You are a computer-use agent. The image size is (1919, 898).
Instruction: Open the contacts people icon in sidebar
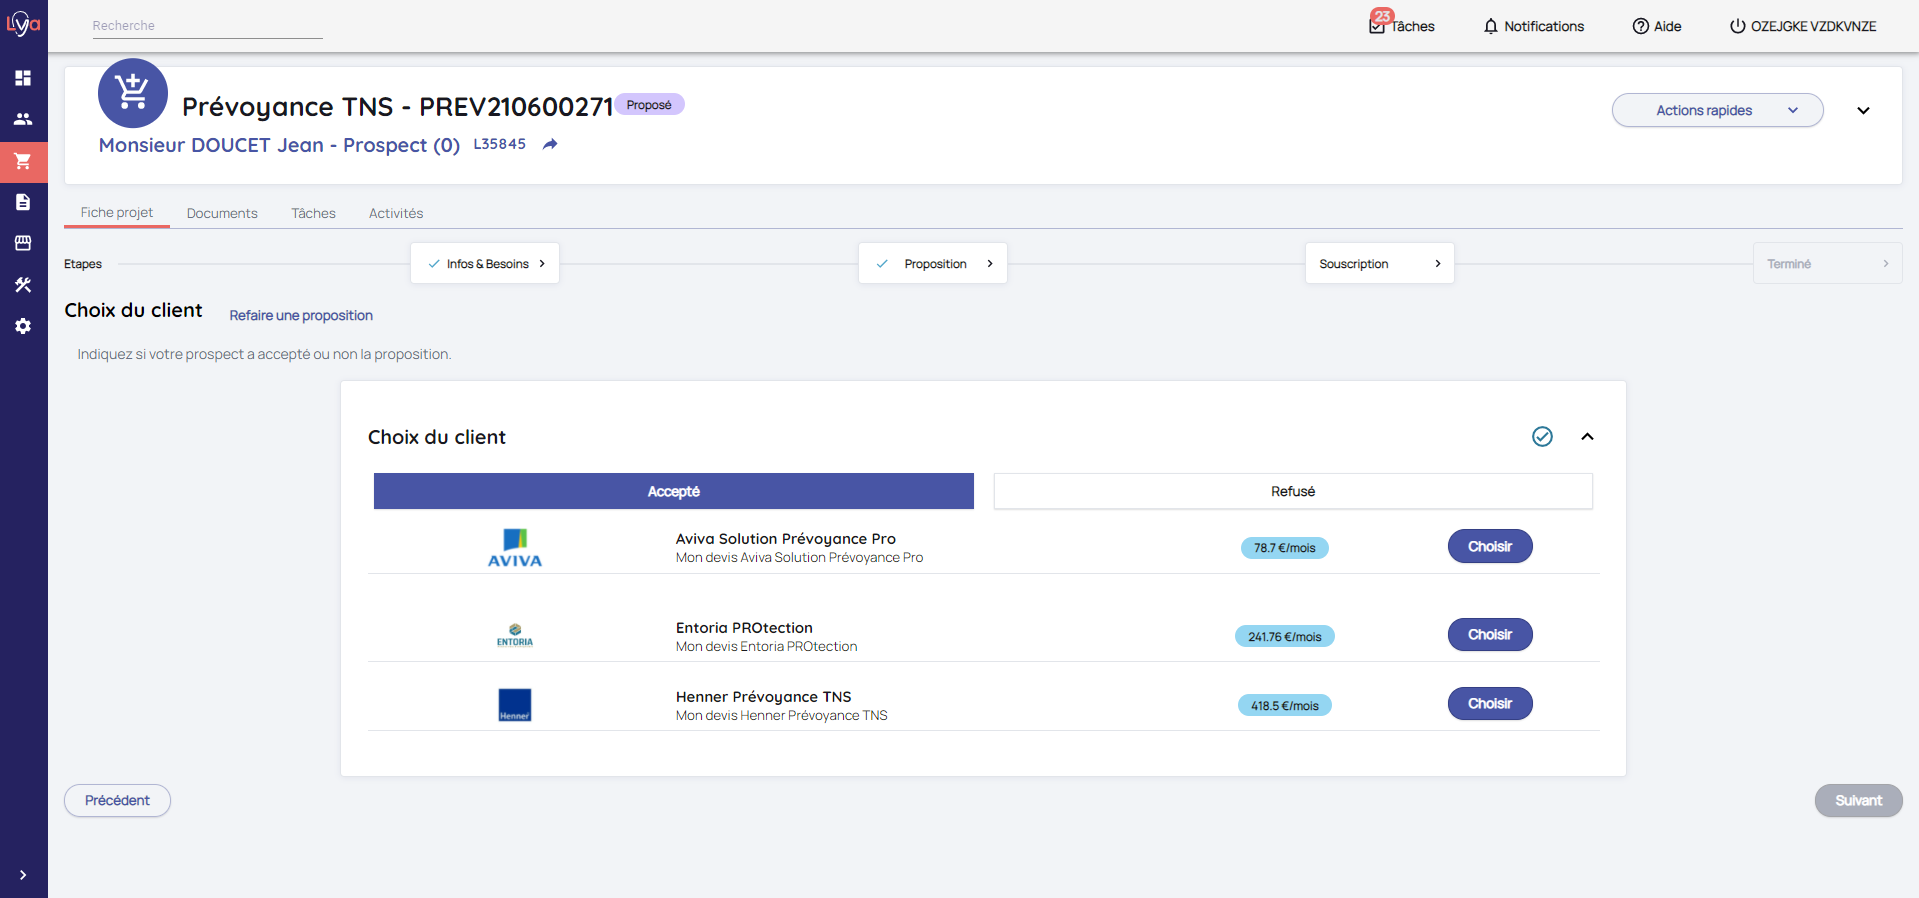click(23, 119)
